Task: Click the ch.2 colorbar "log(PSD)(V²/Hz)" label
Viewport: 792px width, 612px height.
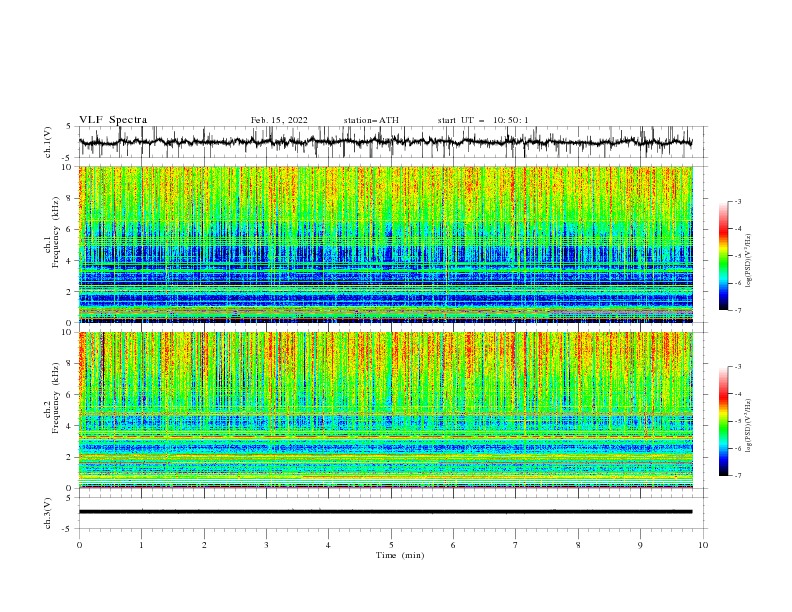Action: (x=749, y=426)
